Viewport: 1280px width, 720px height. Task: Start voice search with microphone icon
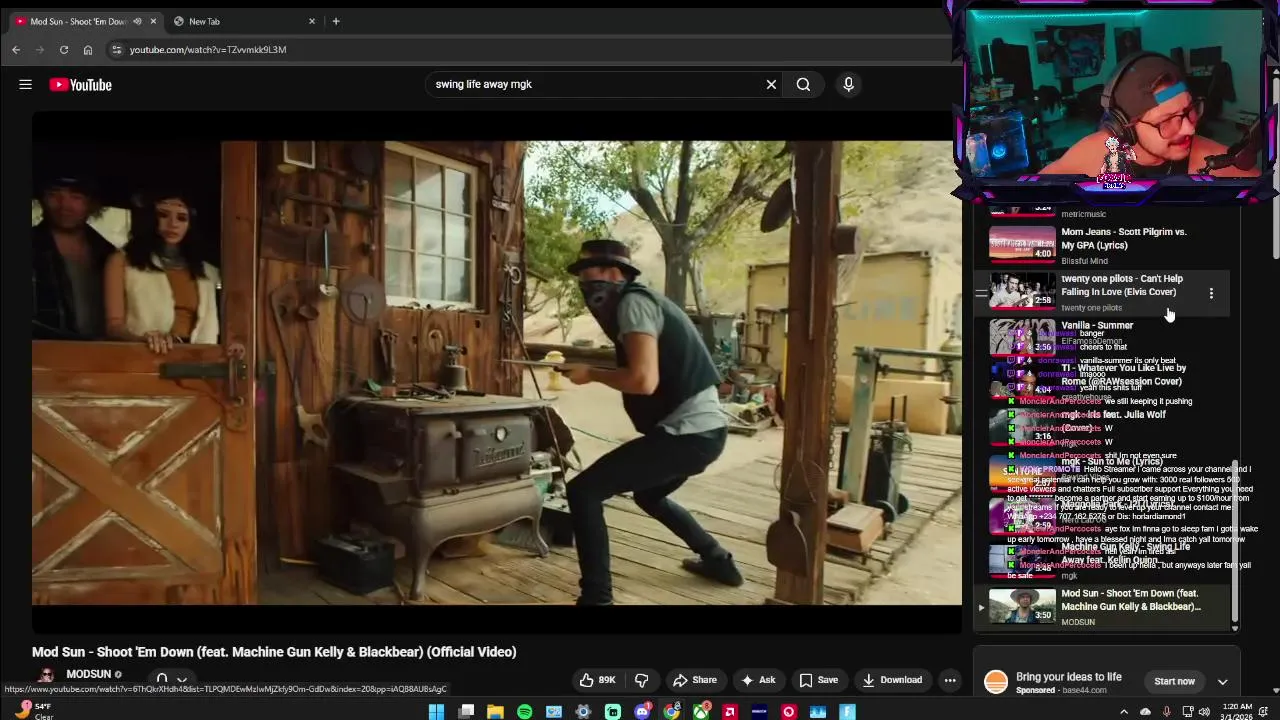848,85
